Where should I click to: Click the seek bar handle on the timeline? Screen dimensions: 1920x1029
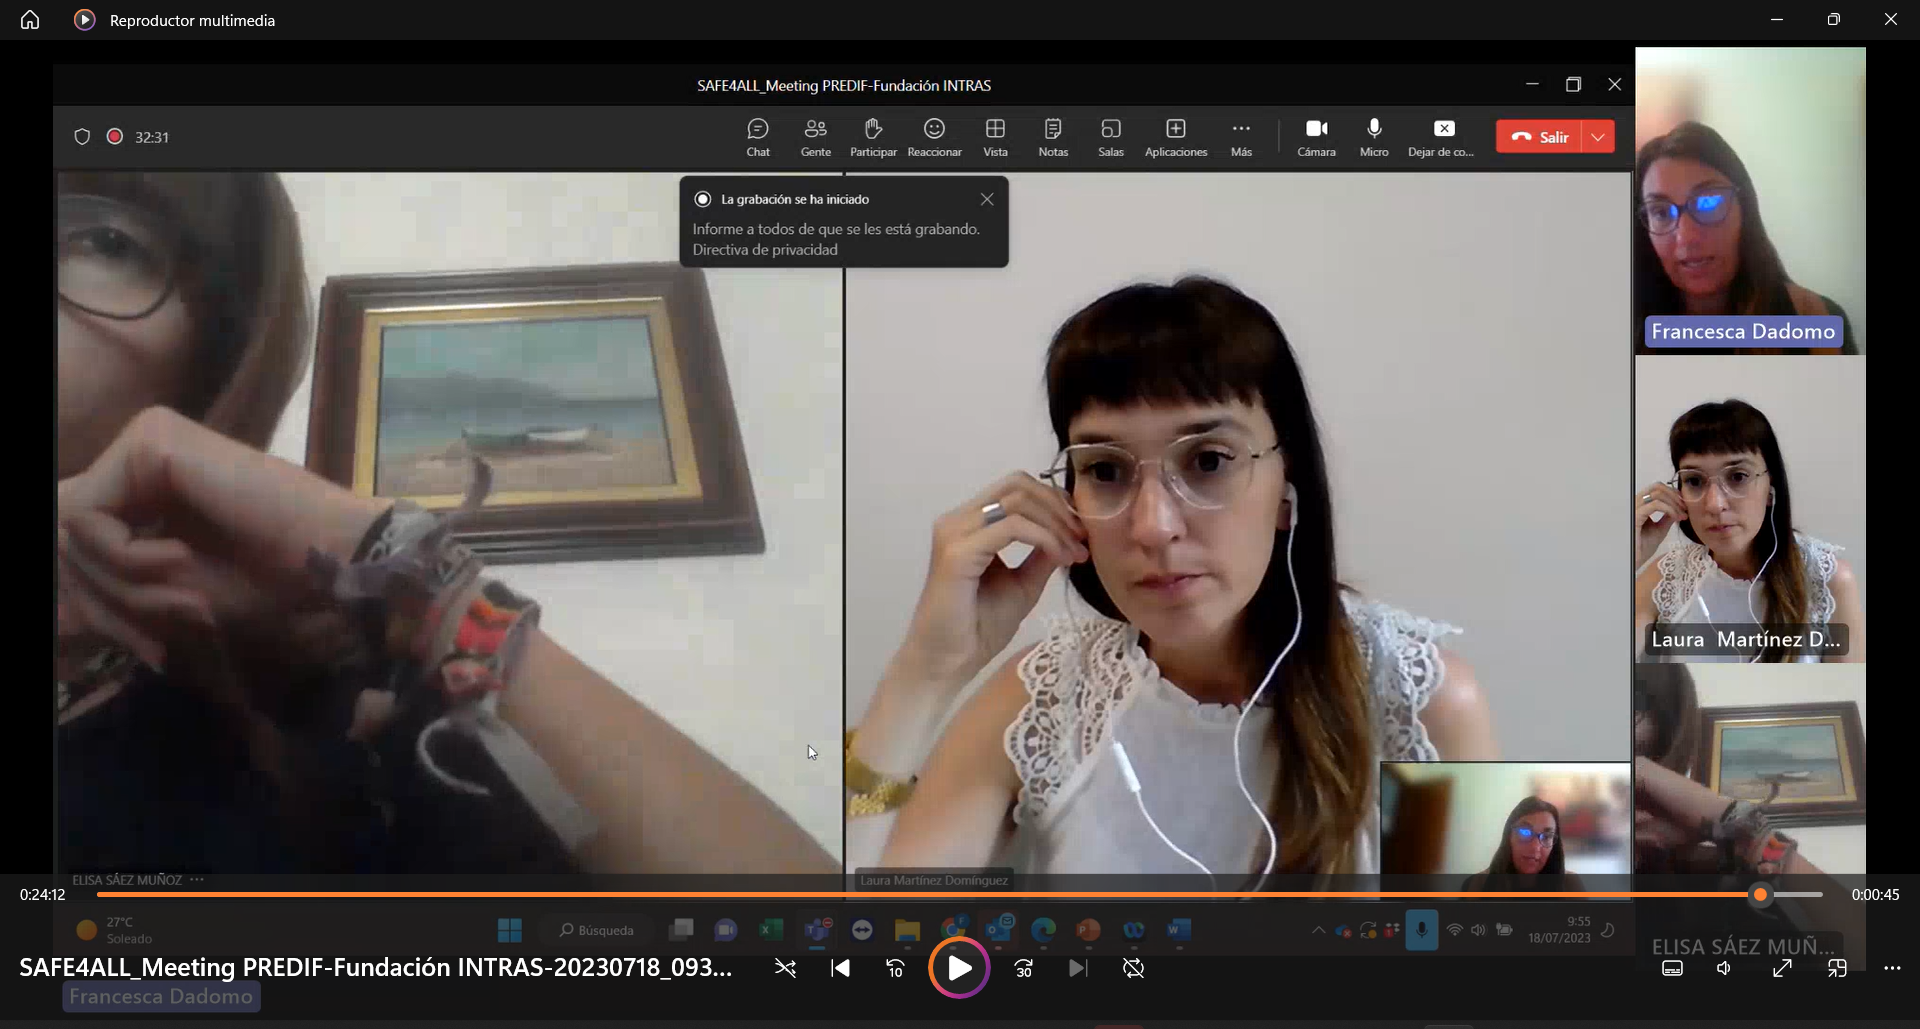(1761, 895)
